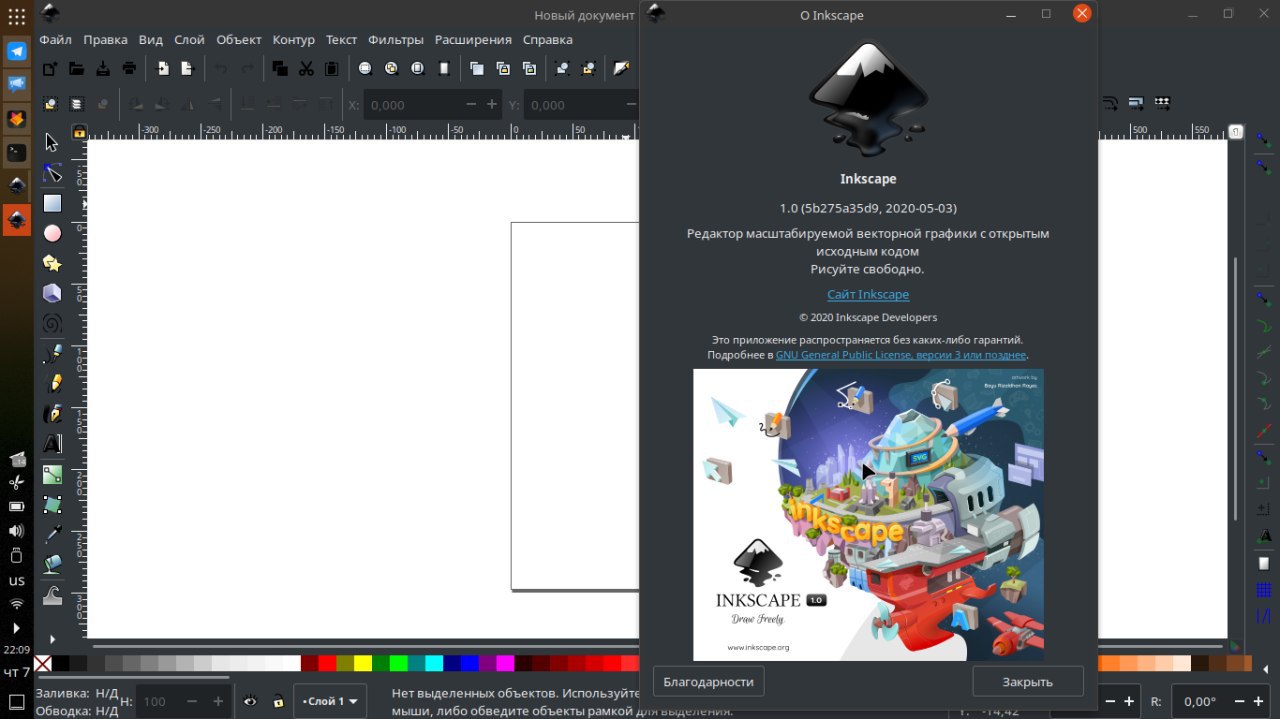Open the Контур menu
This screenshot has height=719, width=1280.
tap(294, 39)
